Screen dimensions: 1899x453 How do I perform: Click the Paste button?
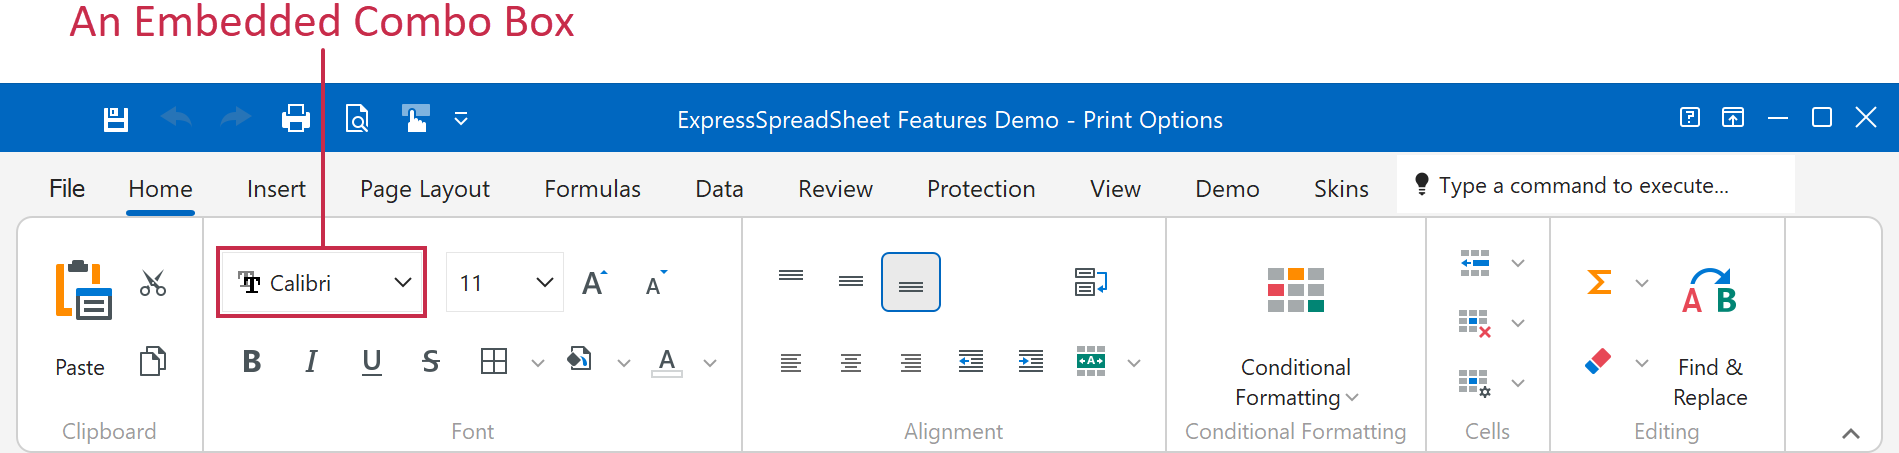[81, 320]
